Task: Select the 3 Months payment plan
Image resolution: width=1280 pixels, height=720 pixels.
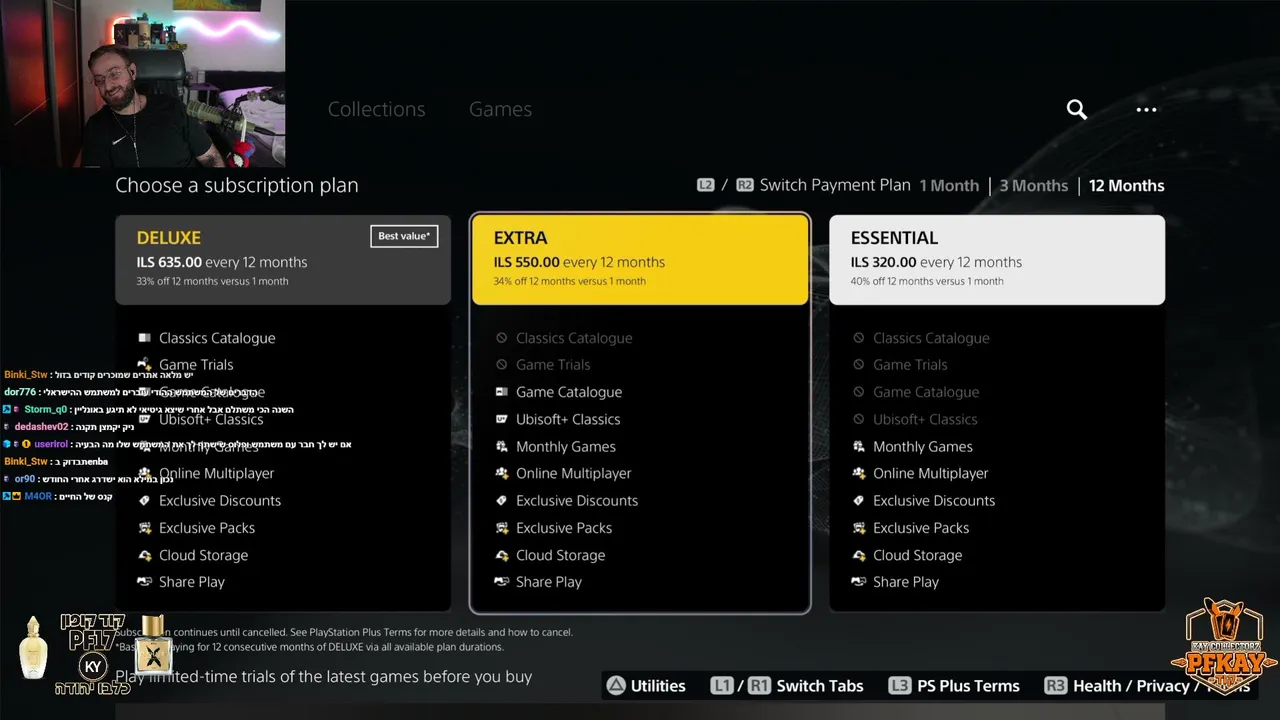Action: pyautogui.click(x=1034, y=185)
